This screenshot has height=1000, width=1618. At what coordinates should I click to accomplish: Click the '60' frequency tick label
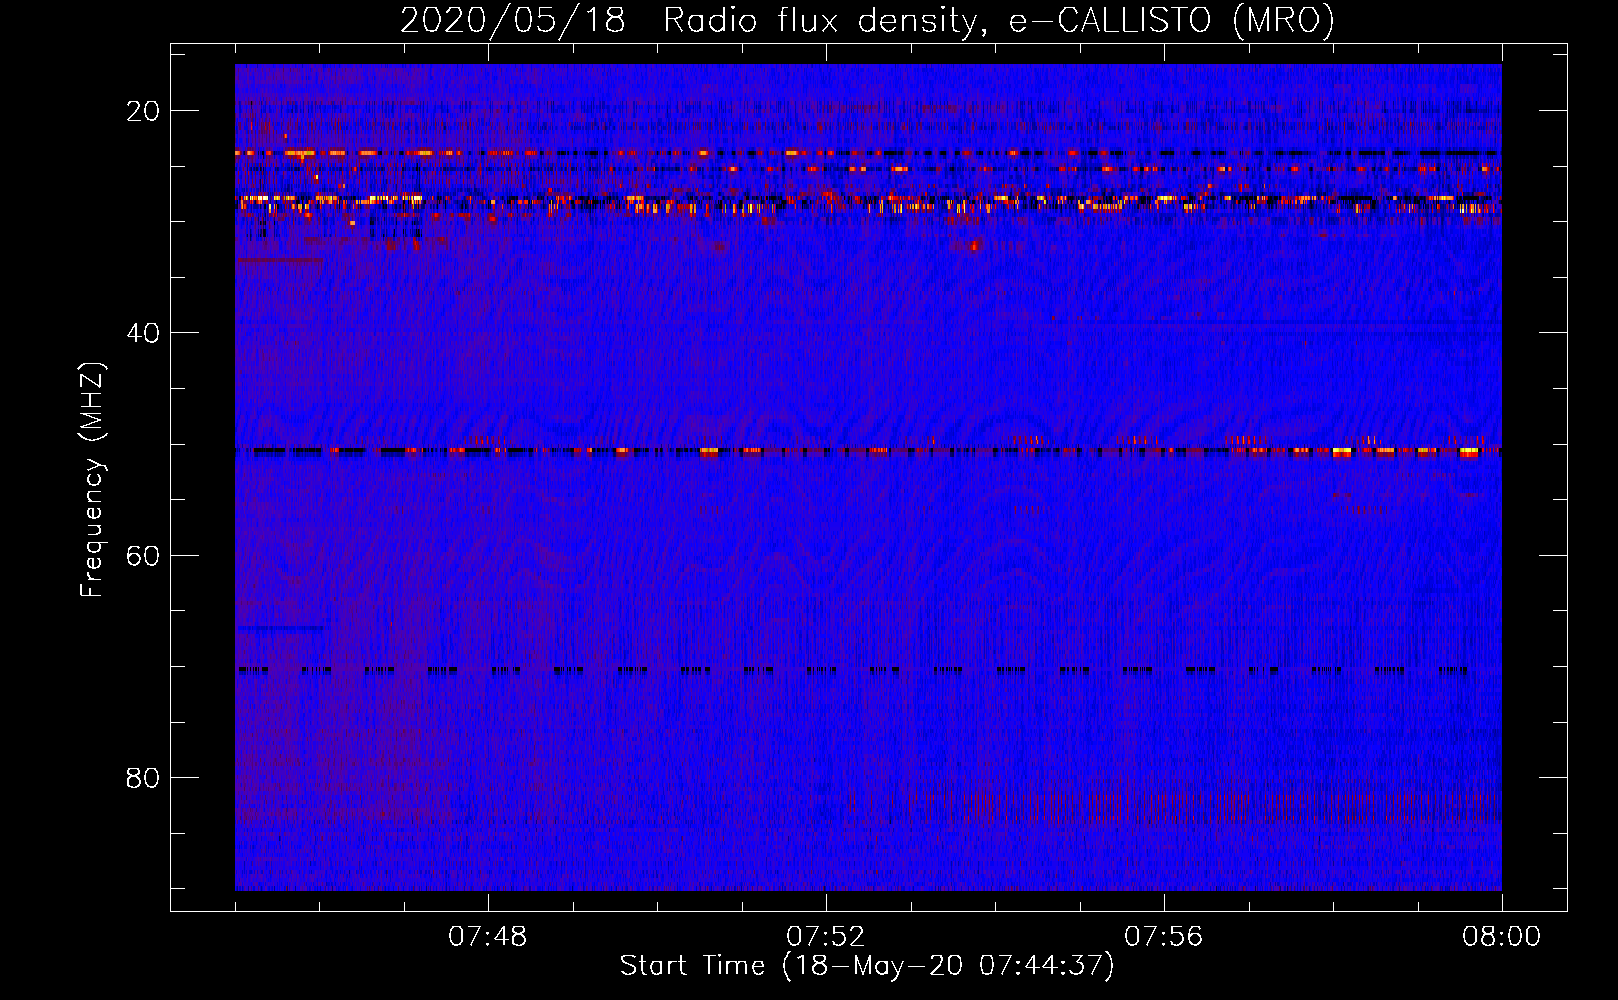coord(144,555)
